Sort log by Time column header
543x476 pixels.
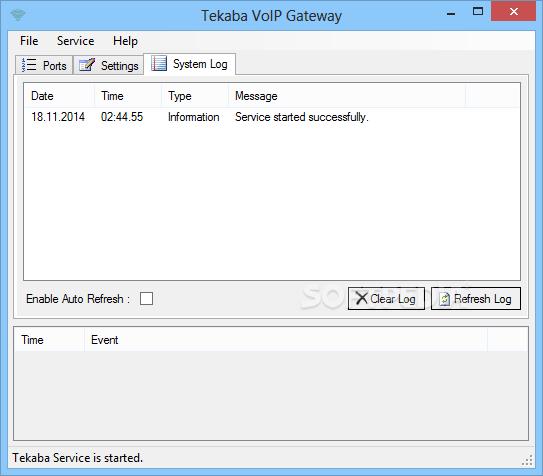128,96
